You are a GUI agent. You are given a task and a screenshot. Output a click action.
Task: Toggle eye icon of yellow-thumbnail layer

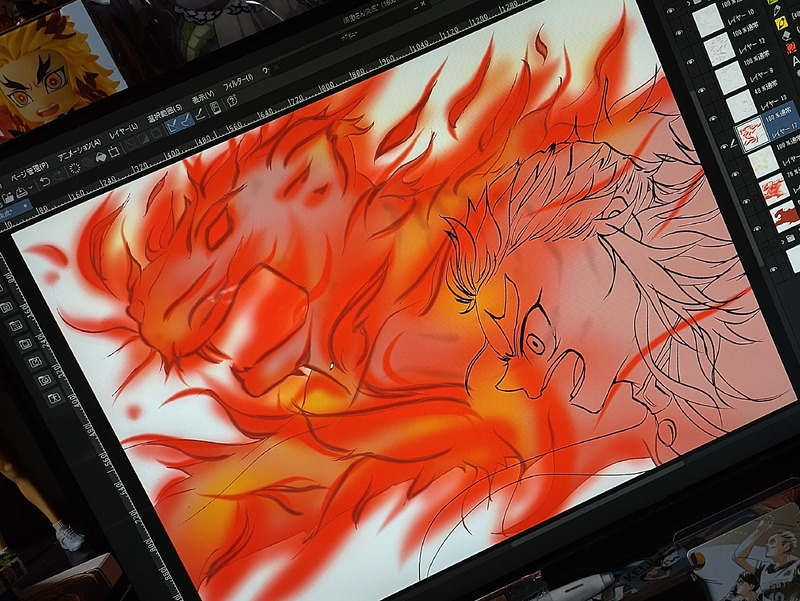coord(735,174)
